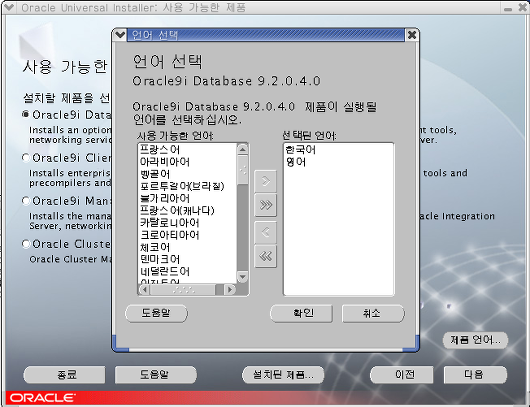The height and width of the screenshot is (407, 530).
Task: Close the 언어 선택 dialog
Action: coord(411,35)
